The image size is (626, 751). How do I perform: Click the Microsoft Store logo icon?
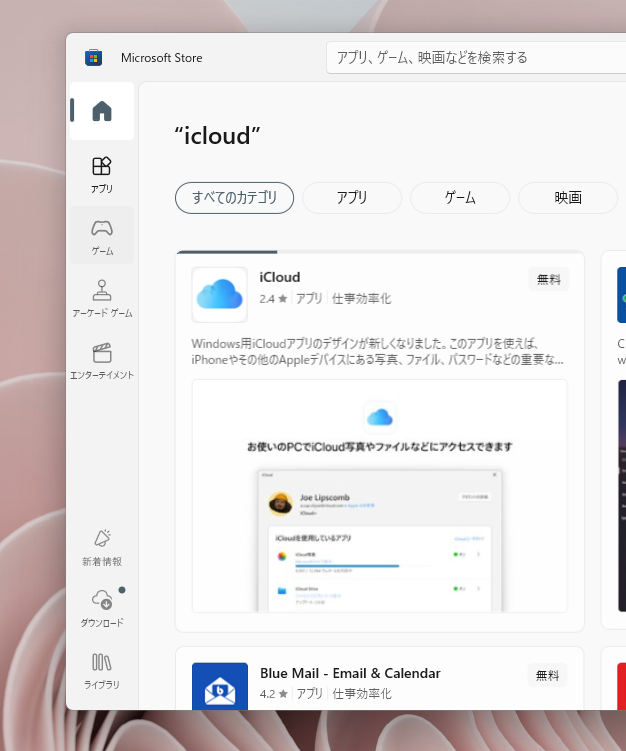point(93,57)
